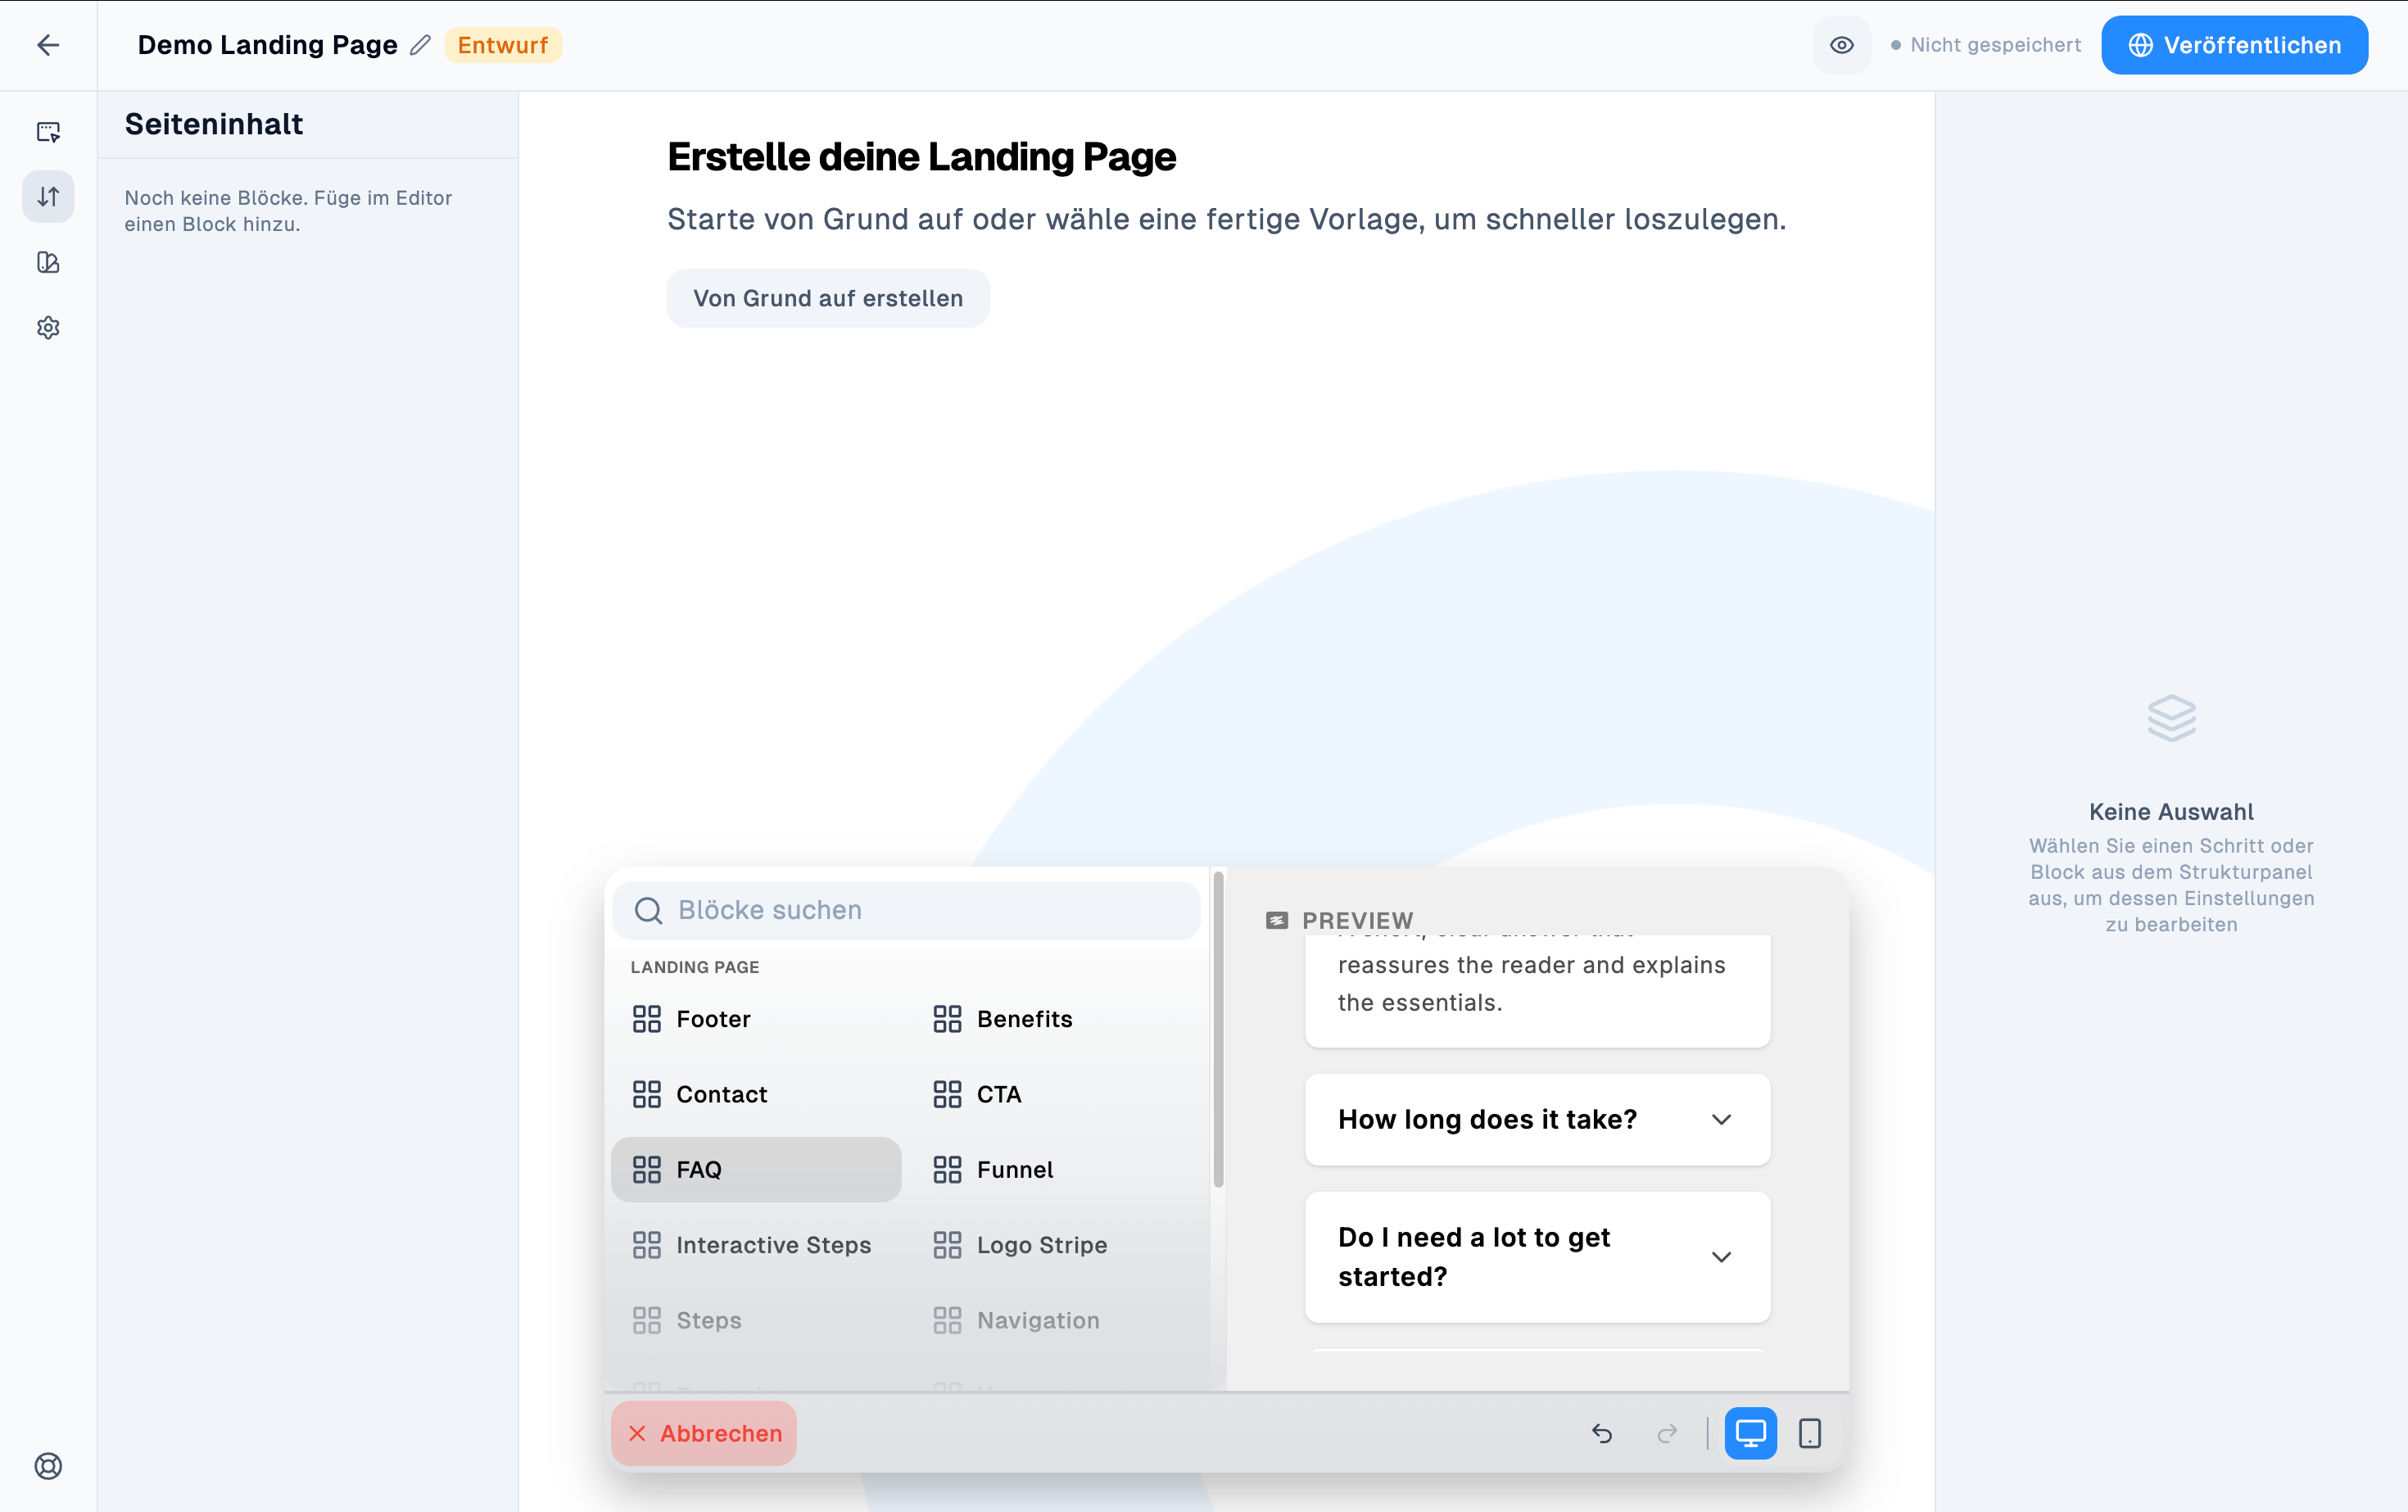Select the Funnel block
Screen dimensions: 2408x1512
(1056, 1170)
